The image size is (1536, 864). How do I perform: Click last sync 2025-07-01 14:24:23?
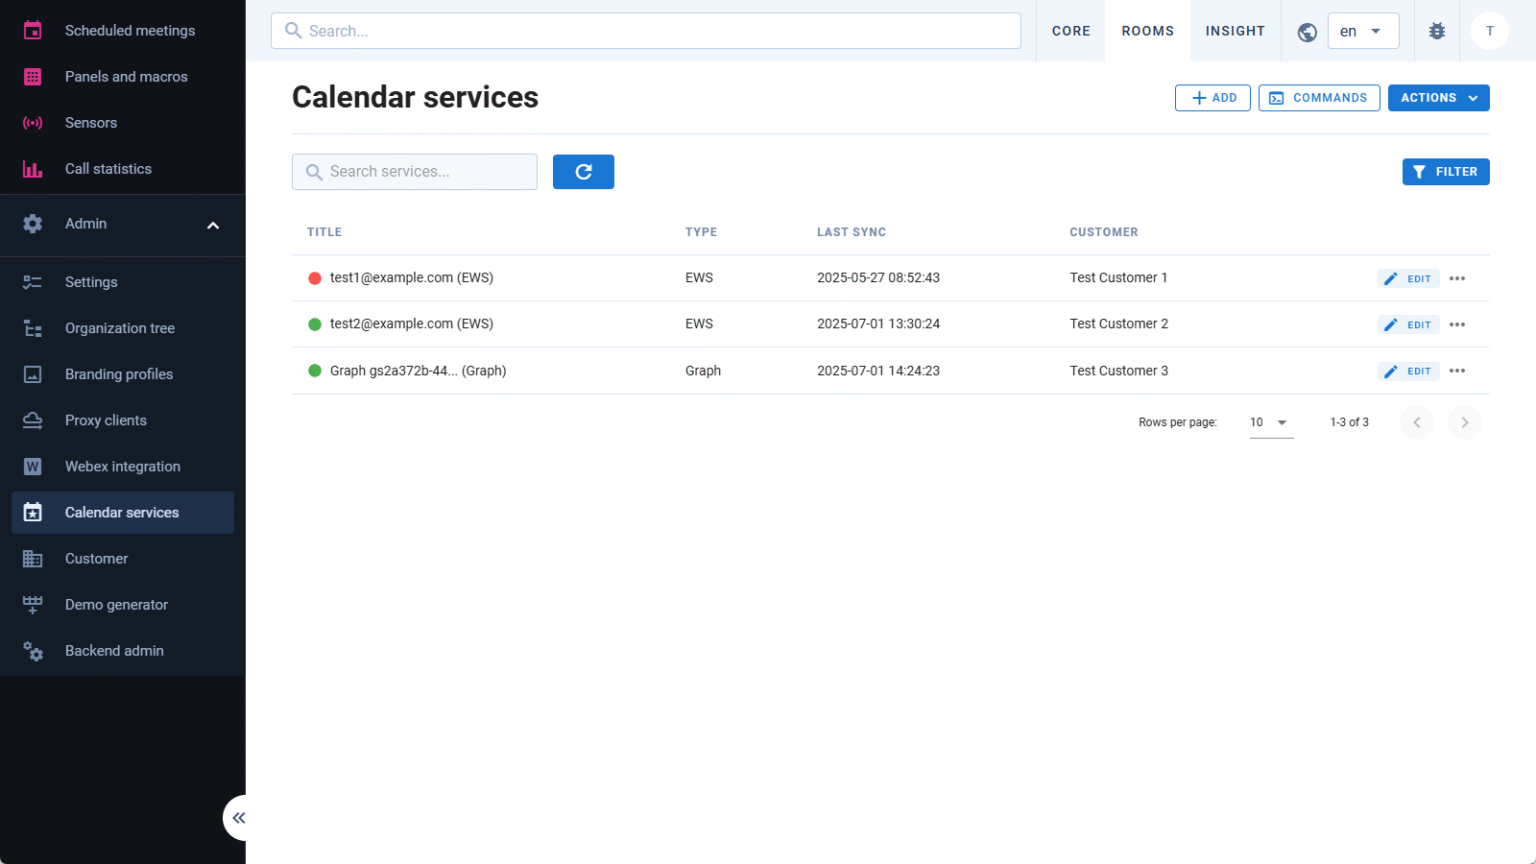(878, 371)
